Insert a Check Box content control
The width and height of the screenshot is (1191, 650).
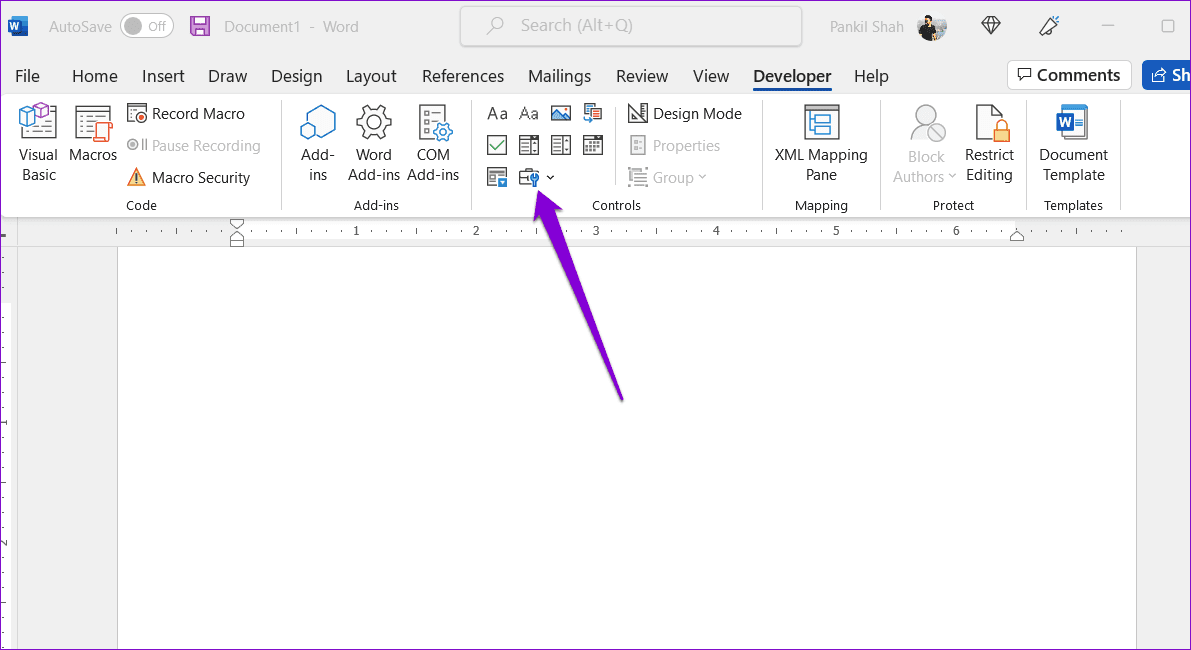[497, 145]
